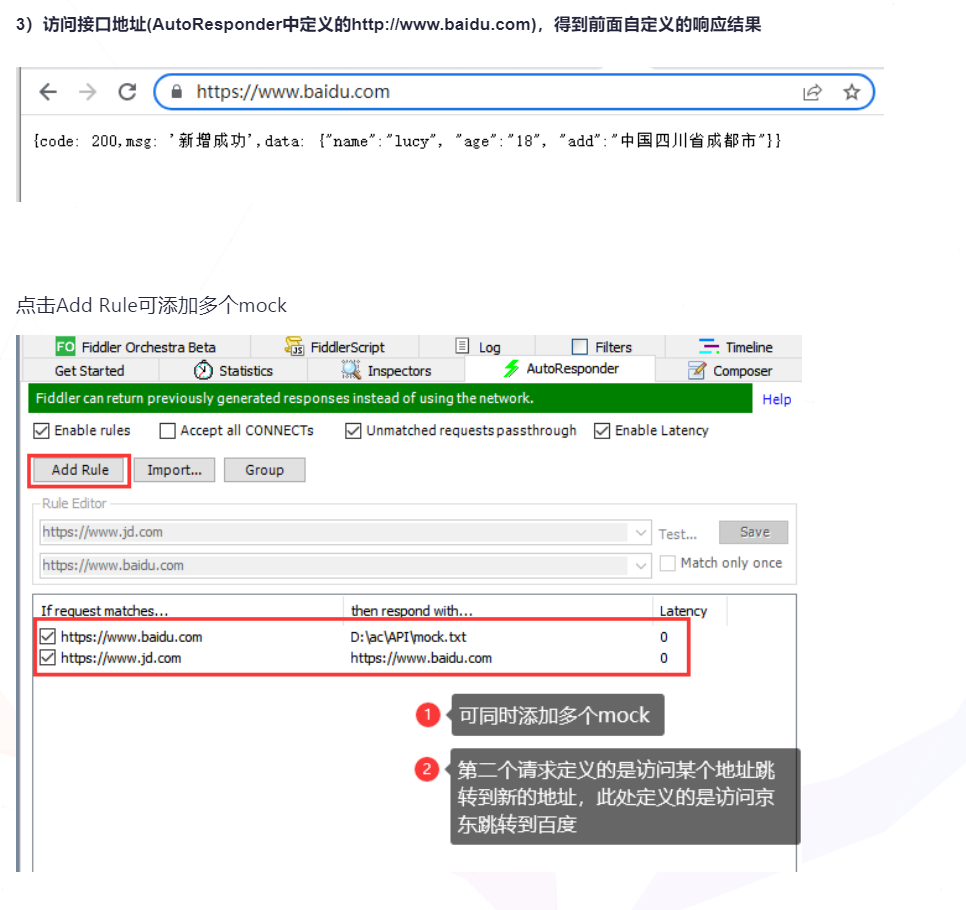Switch to the Statistics tab
Screen dimensions: 966x910
[x=233, y=371]
